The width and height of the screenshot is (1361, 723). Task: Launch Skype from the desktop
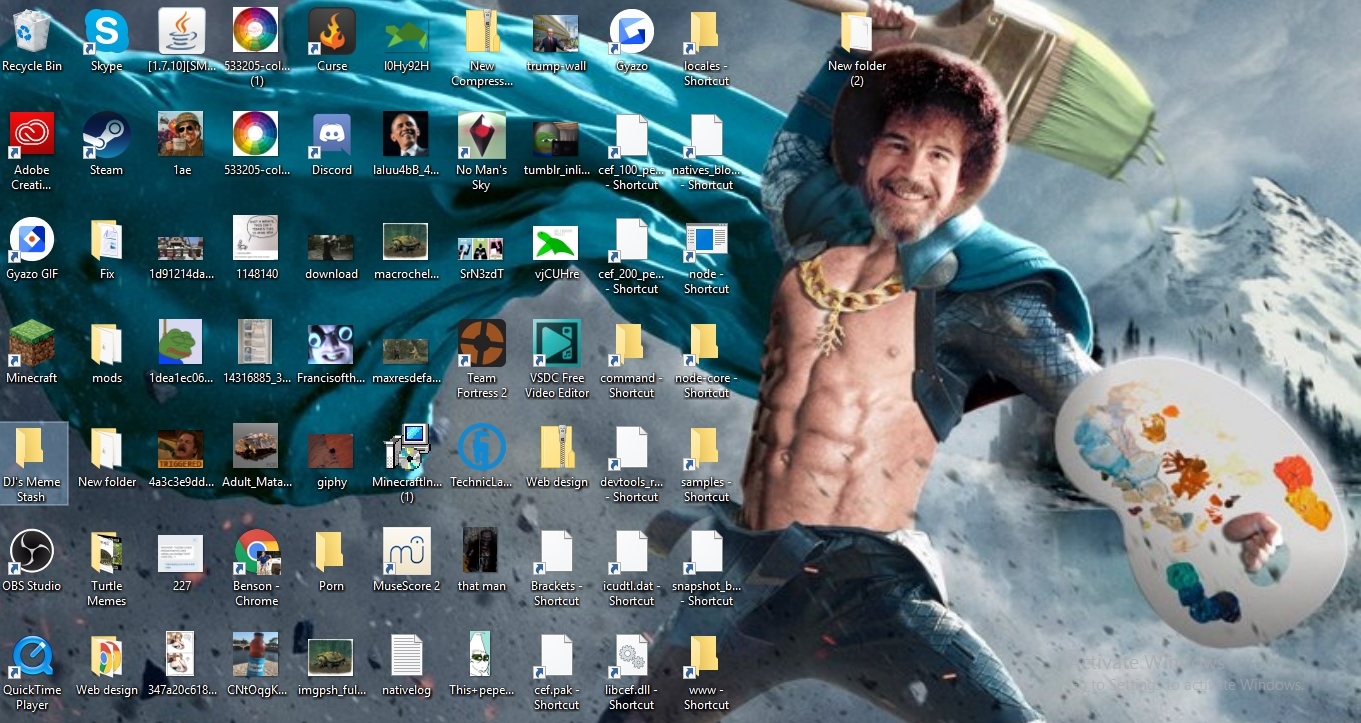(107, 33)
